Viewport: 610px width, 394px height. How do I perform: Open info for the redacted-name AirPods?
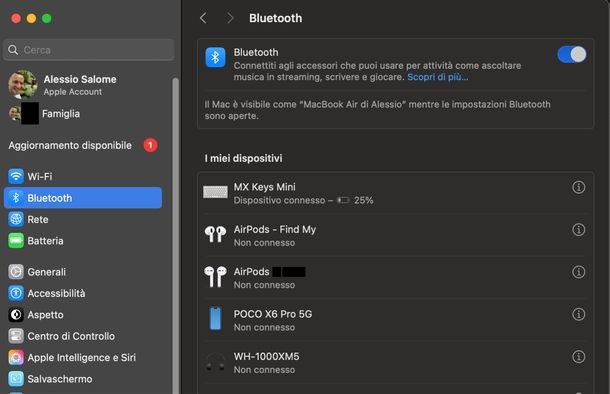[x=578, y=271]
